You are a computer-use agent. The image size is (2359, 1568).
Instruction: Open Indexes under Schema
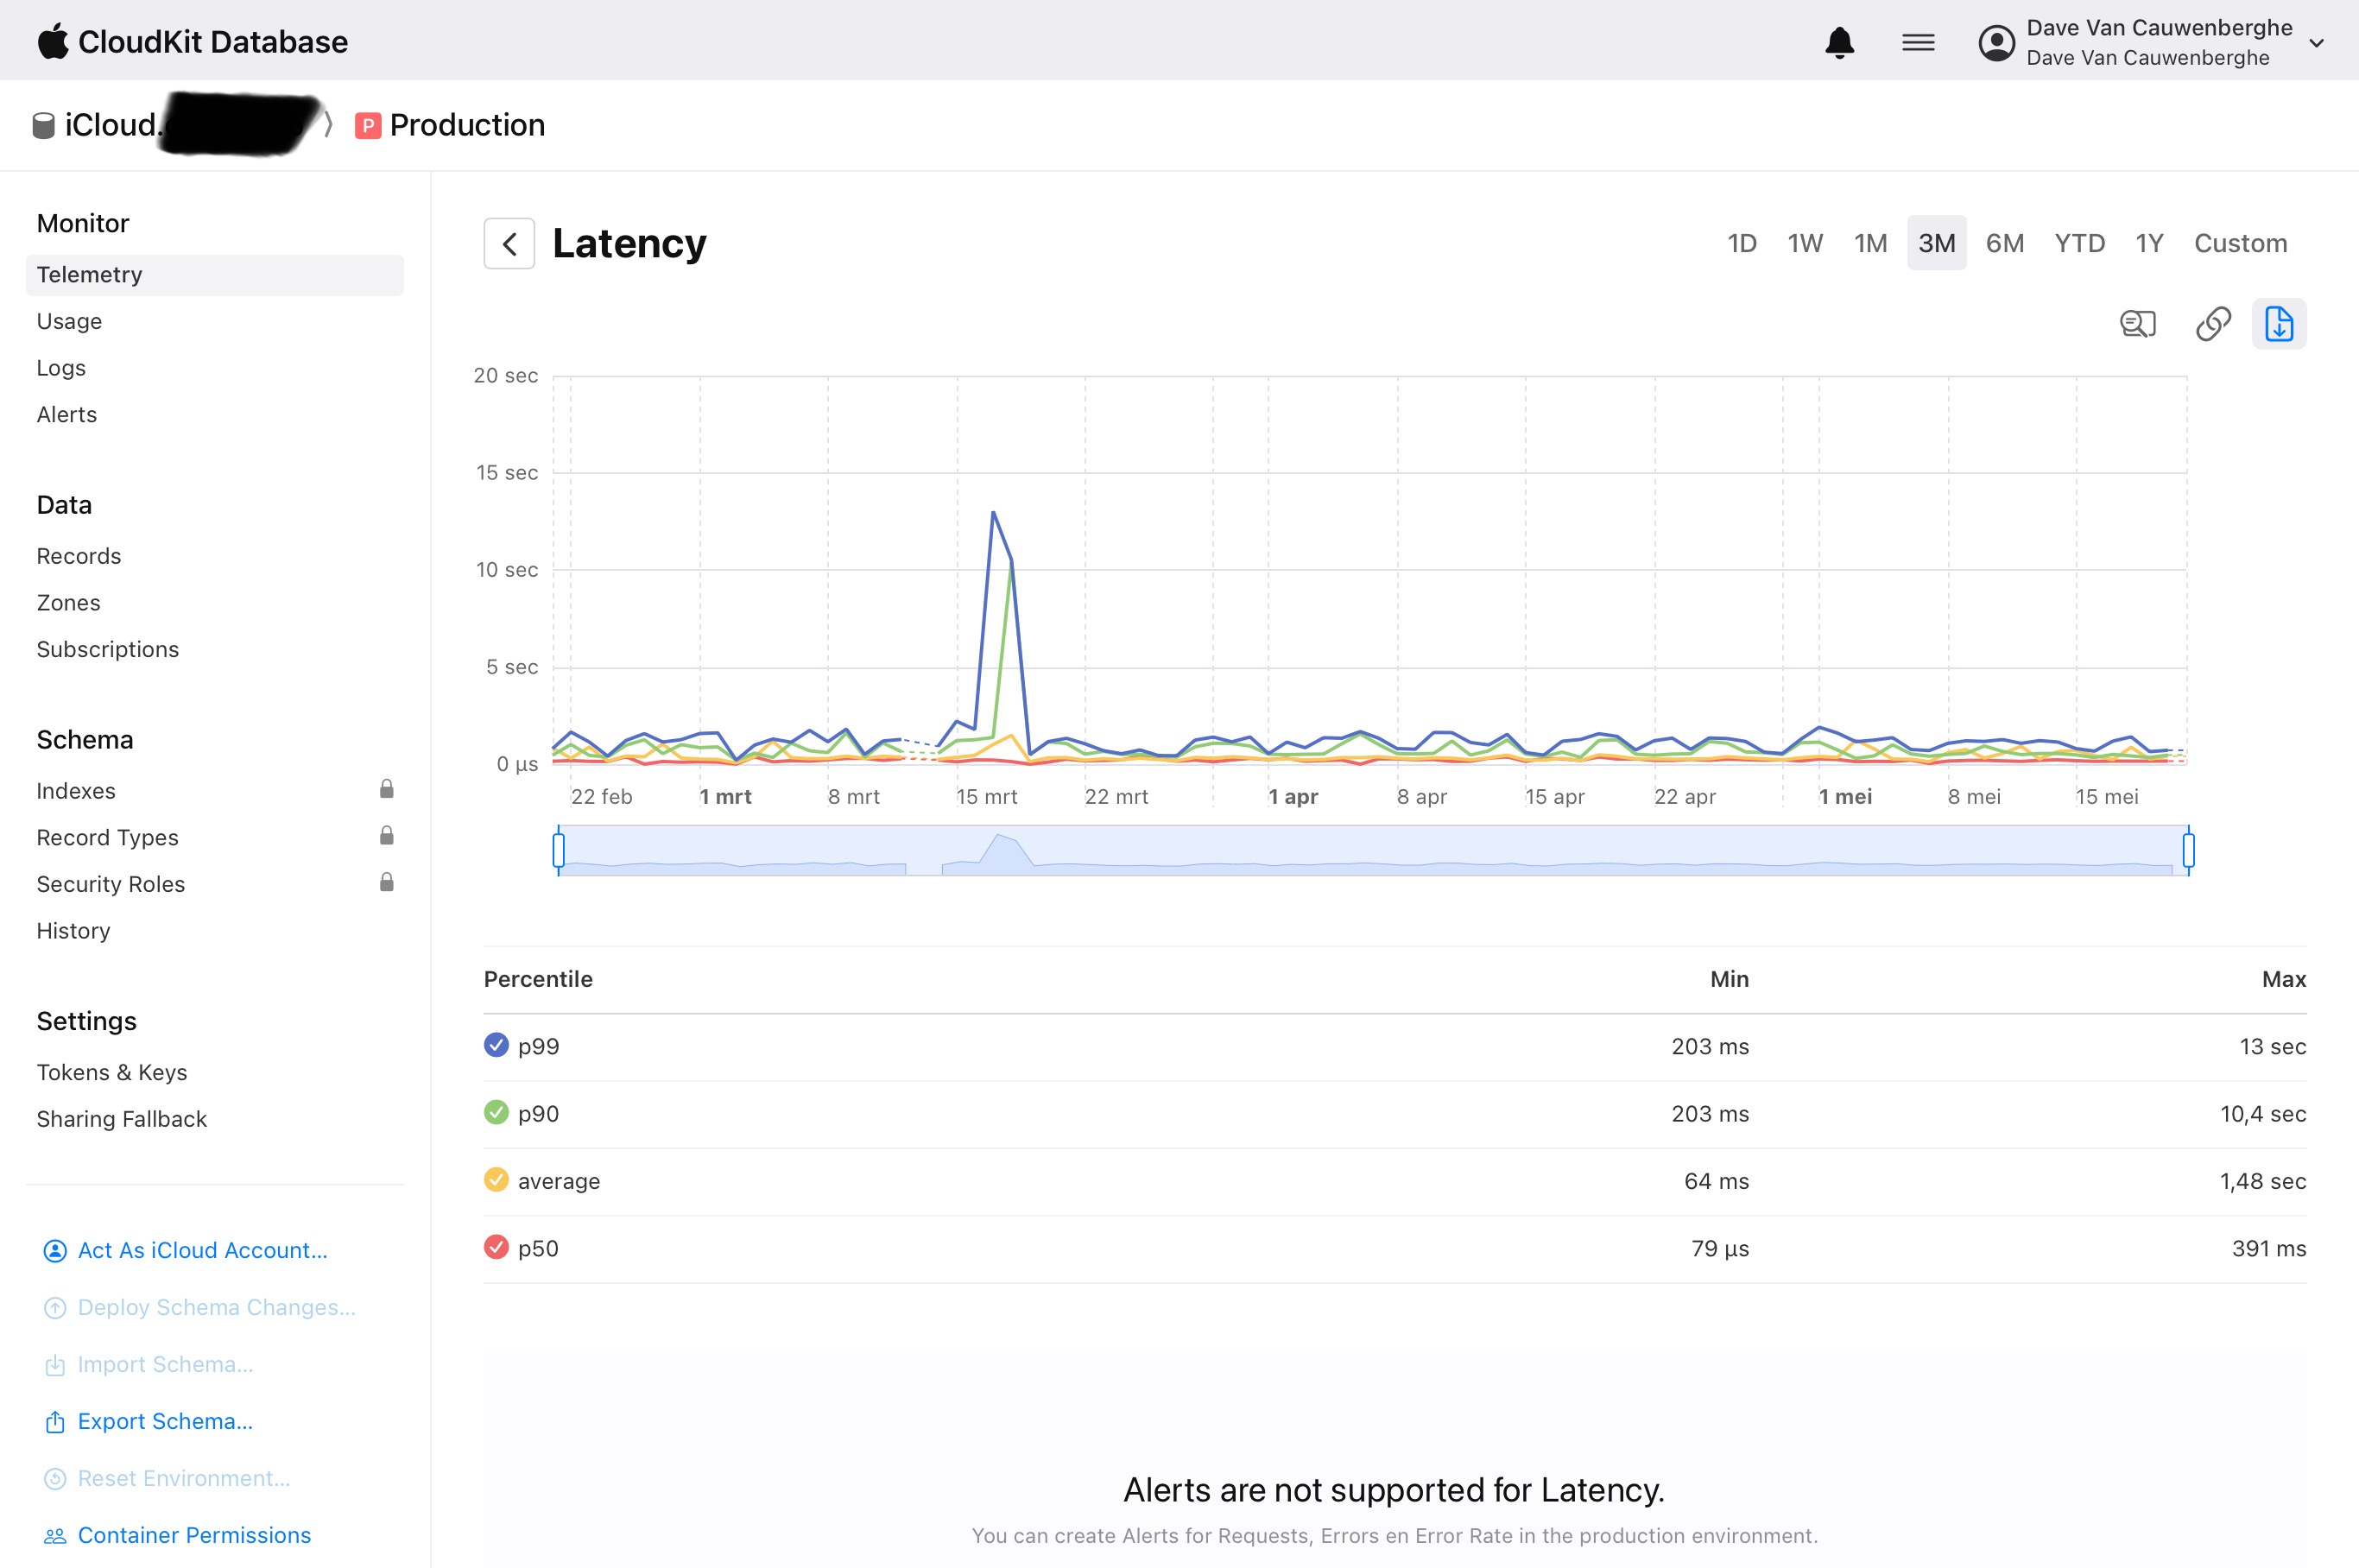pyautogui.click(x=76, y=791)
